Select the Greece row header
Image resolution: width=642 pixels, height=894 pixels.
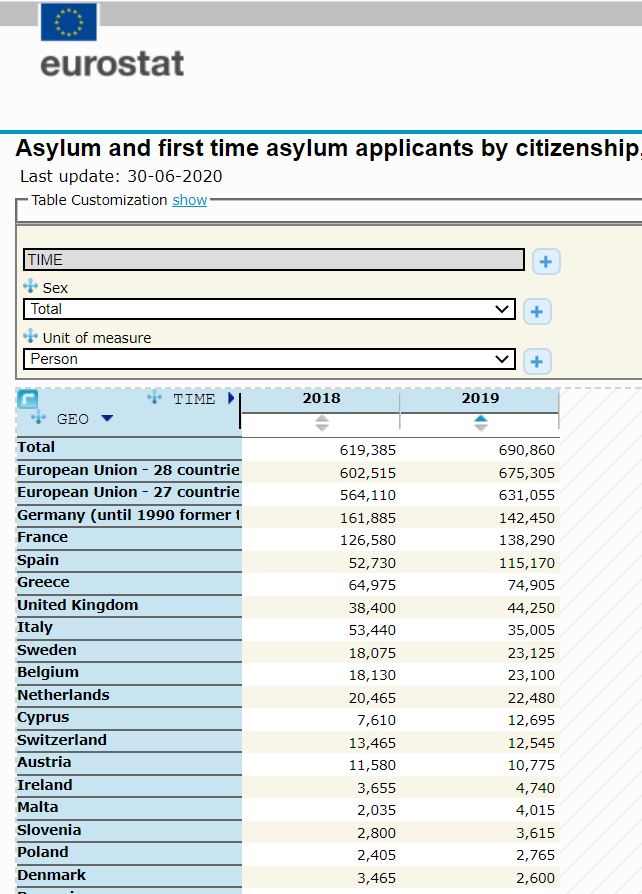click(x=129, y=583)
